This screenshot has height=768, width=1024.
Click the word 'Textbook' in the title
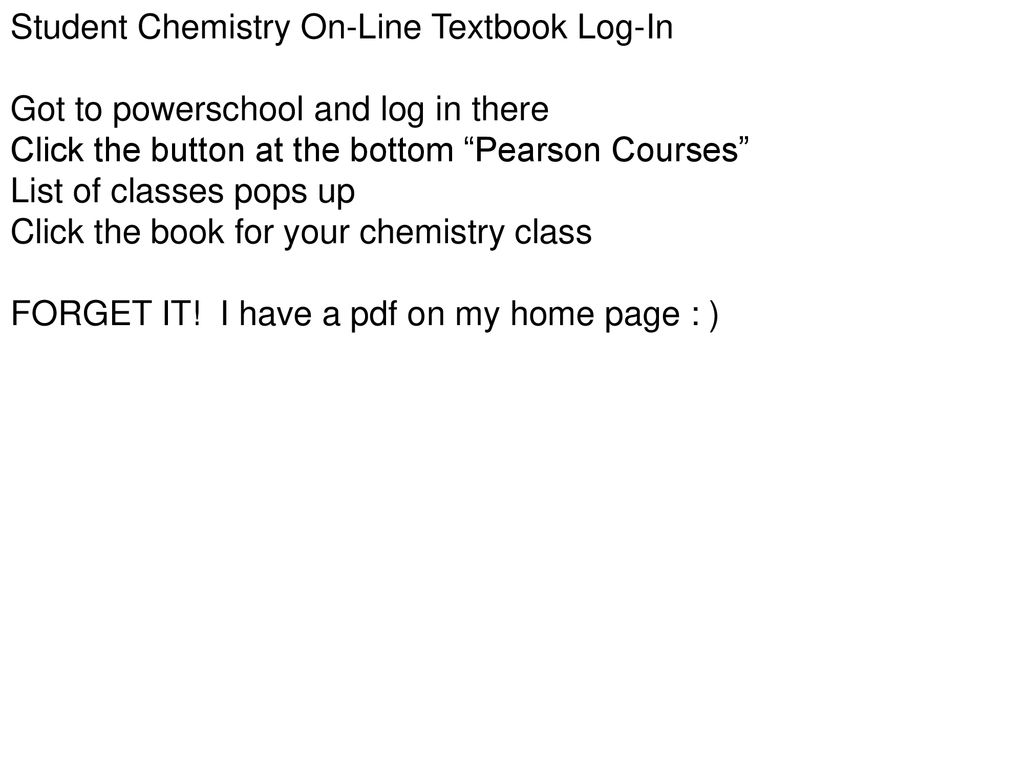500,27
